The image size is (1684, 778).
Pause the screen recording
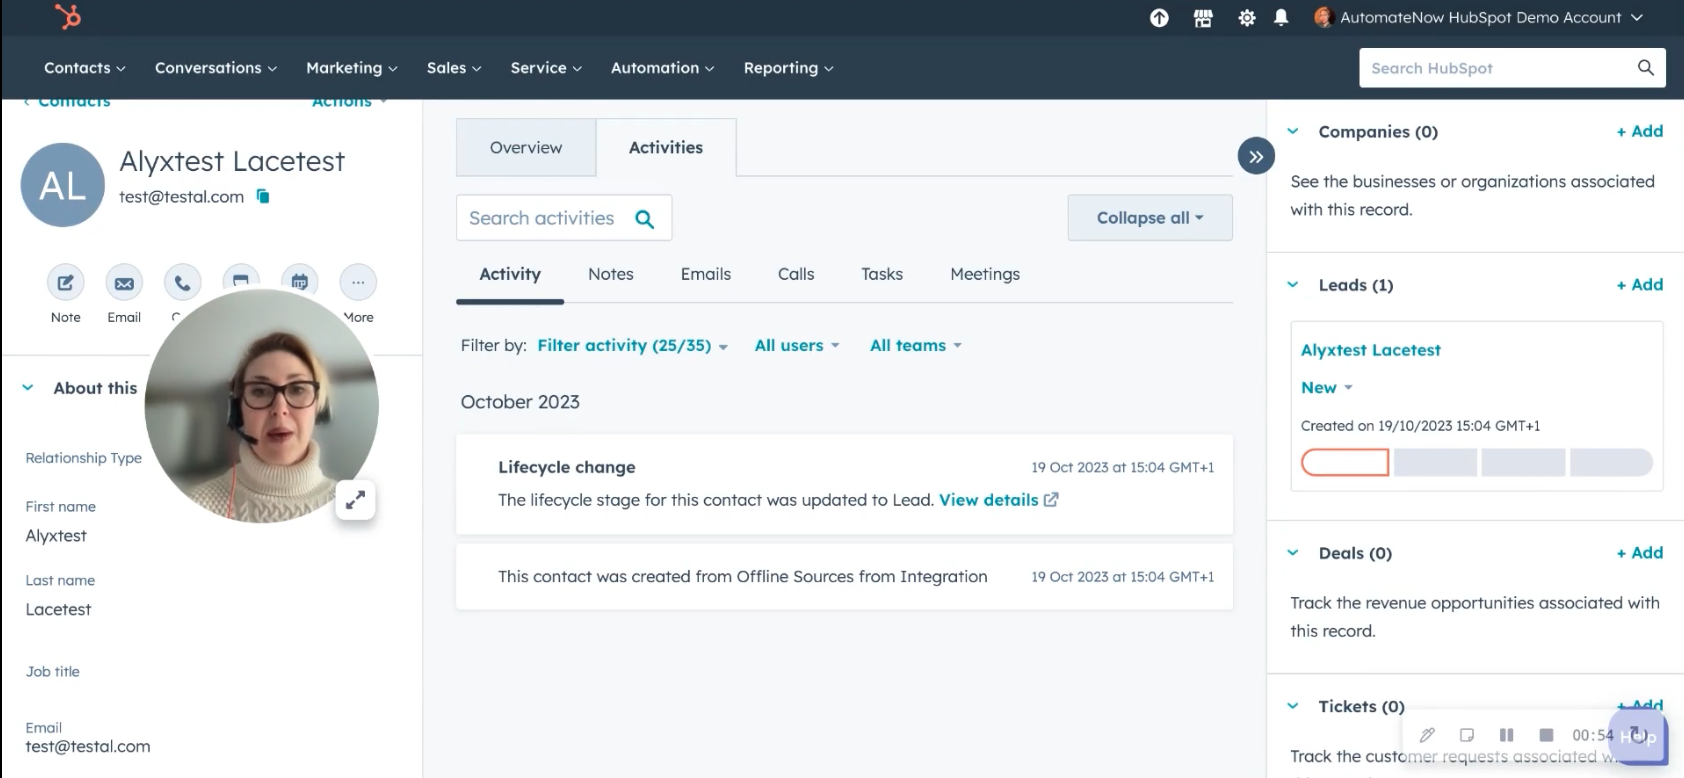[1507, 735]
